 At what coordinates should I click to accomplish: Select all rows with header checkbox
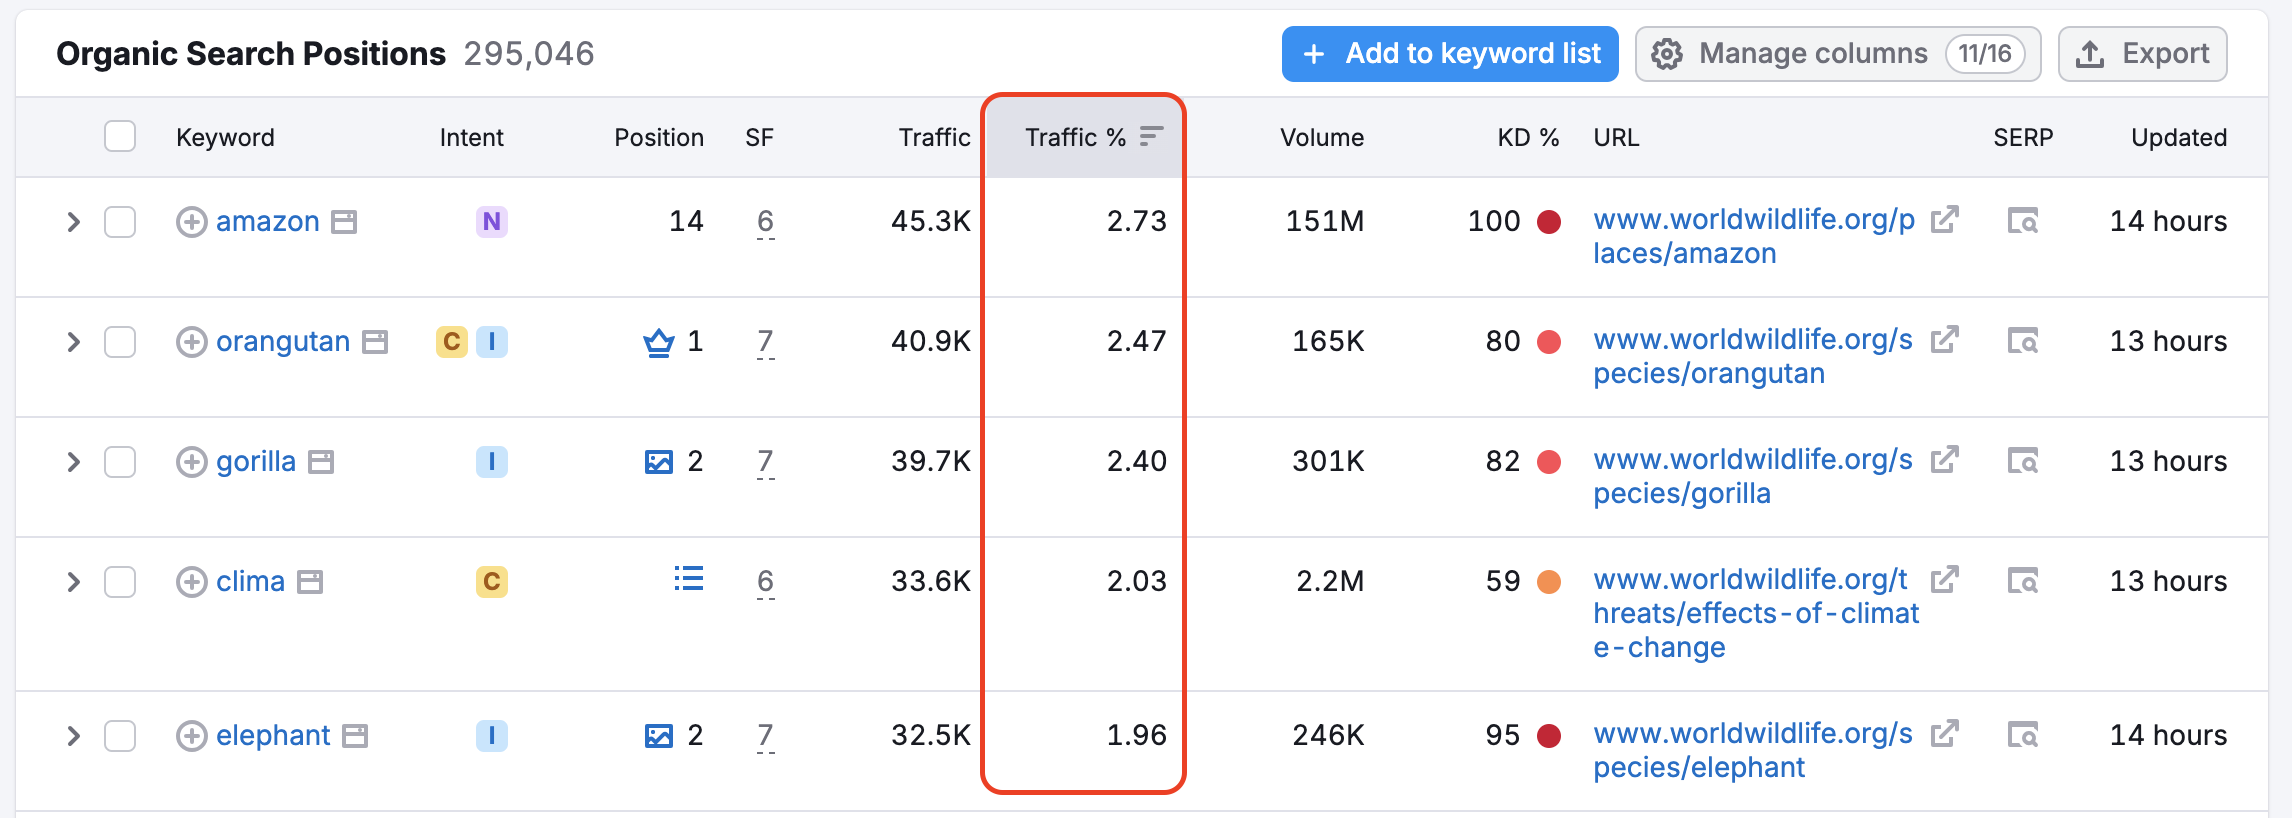click(120, 136)
